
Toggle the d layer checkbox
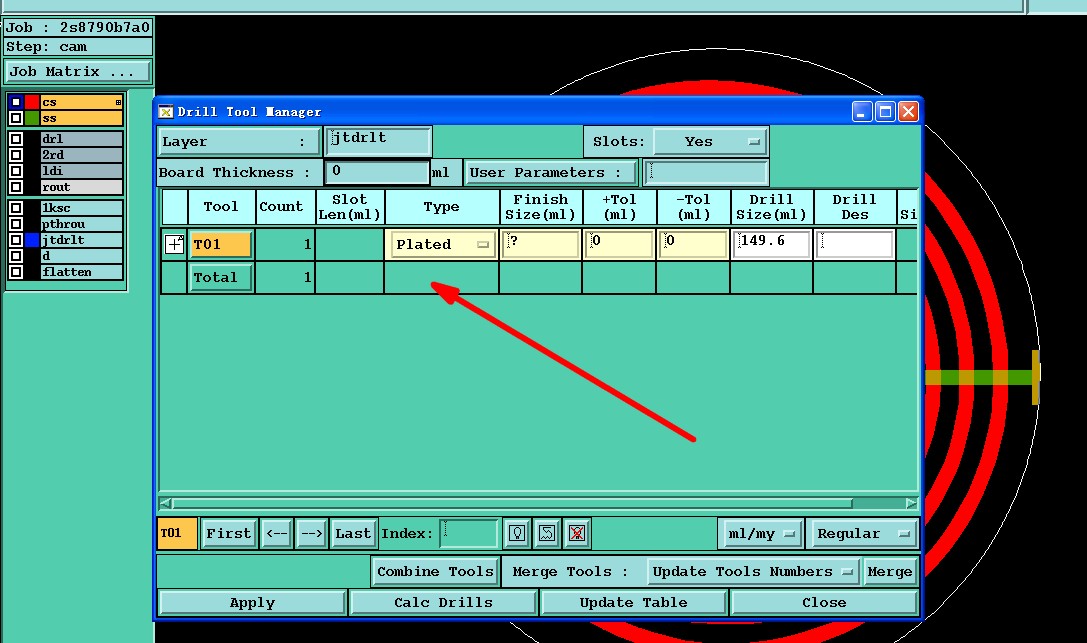(x=15, y=256)
